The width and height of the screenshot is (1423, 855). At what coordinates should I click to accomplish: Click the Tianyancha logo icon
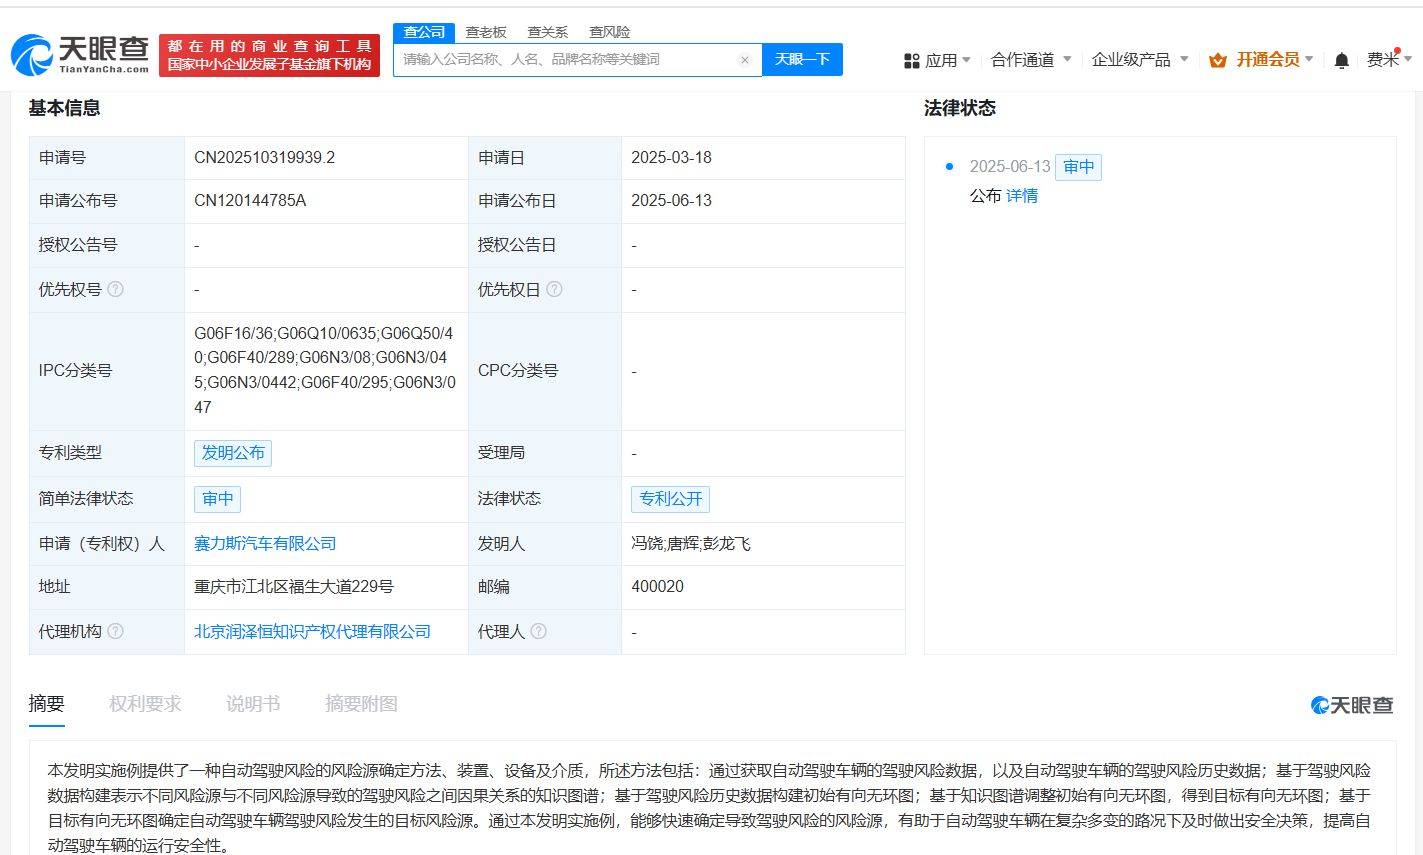pos(32,51)
